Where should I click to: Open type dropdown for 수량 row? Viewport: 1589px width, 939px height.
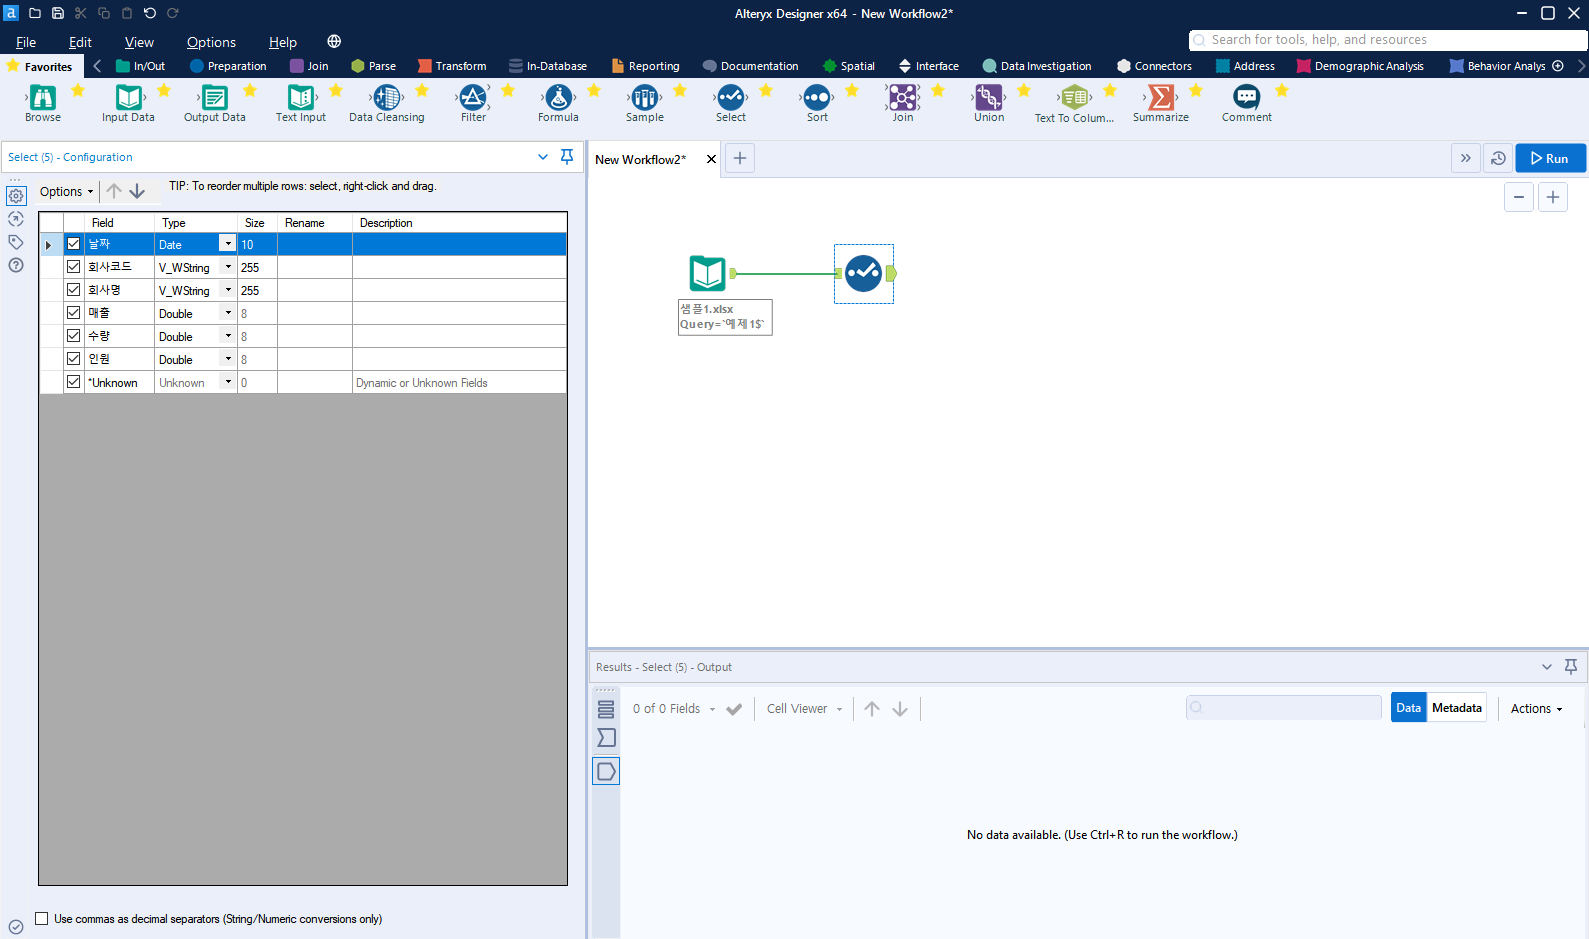[228, 336]
